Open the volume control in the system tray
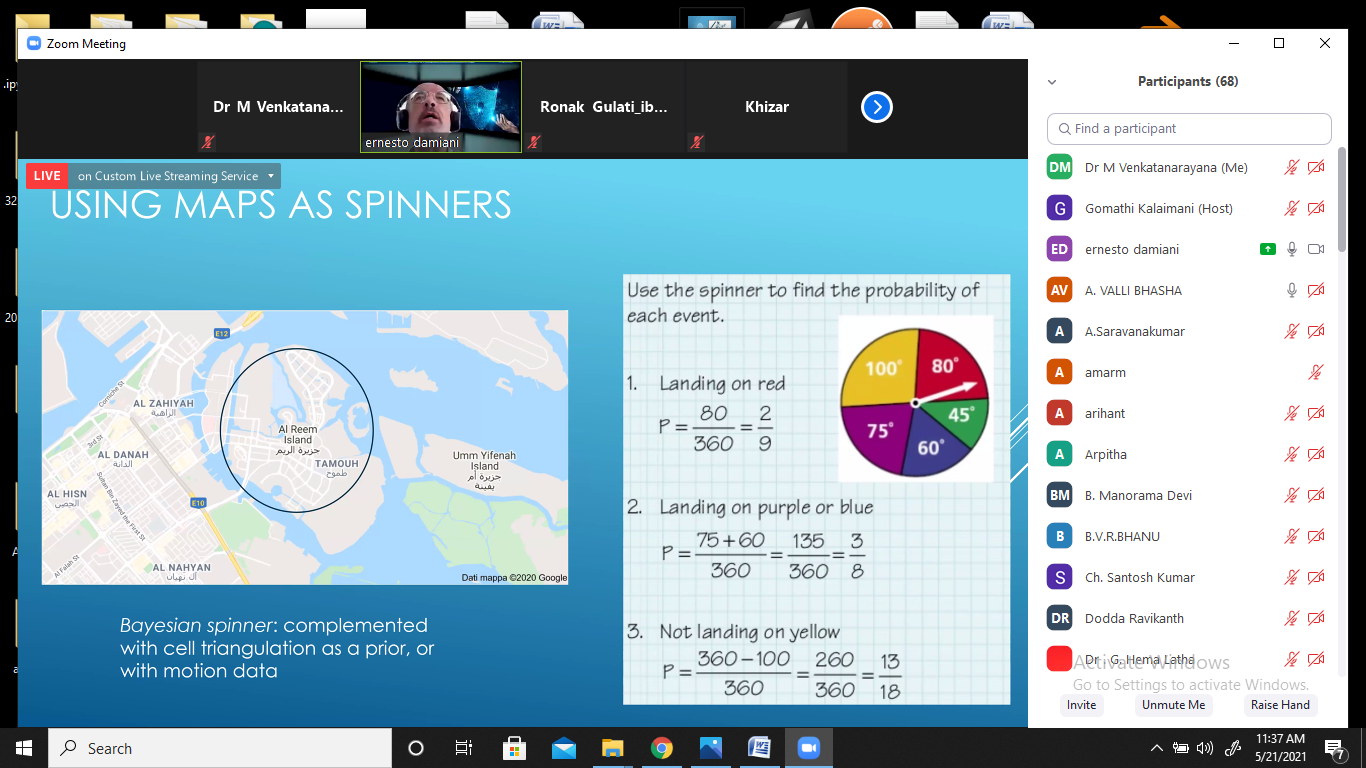Viewport: 1366px width, 768px height. point(1204,748)
